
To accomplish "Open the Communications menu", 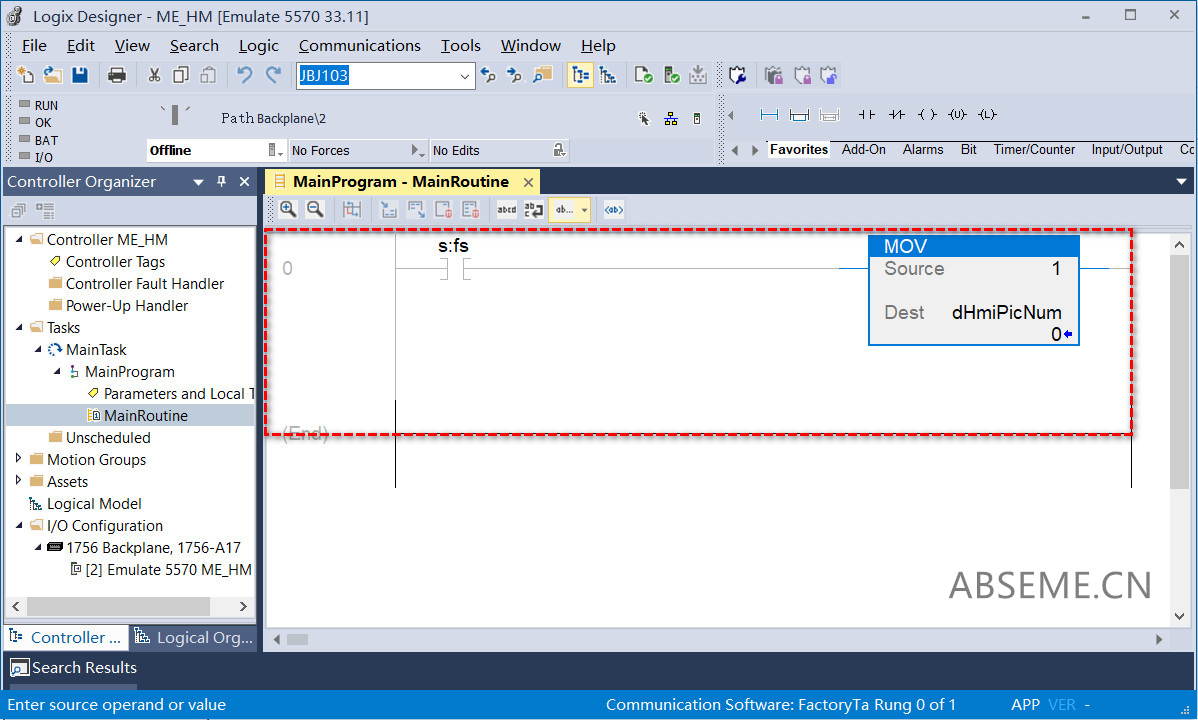I will [x=359, y=46].
